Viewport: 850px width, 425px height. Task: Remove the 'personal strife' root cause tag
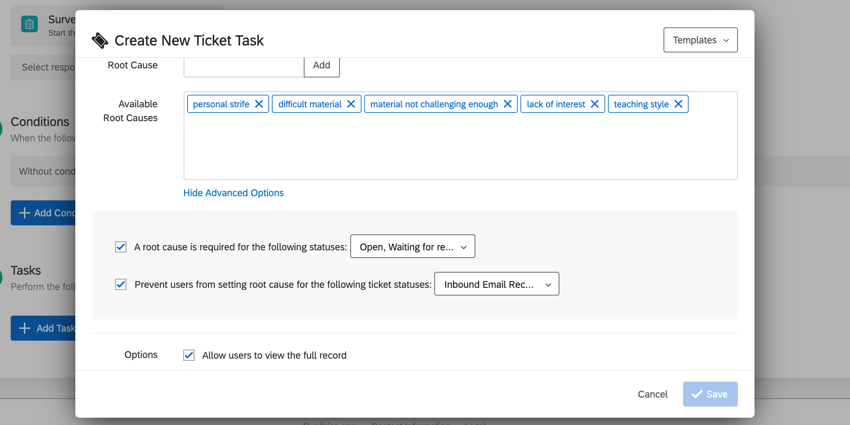coord(259,104)
